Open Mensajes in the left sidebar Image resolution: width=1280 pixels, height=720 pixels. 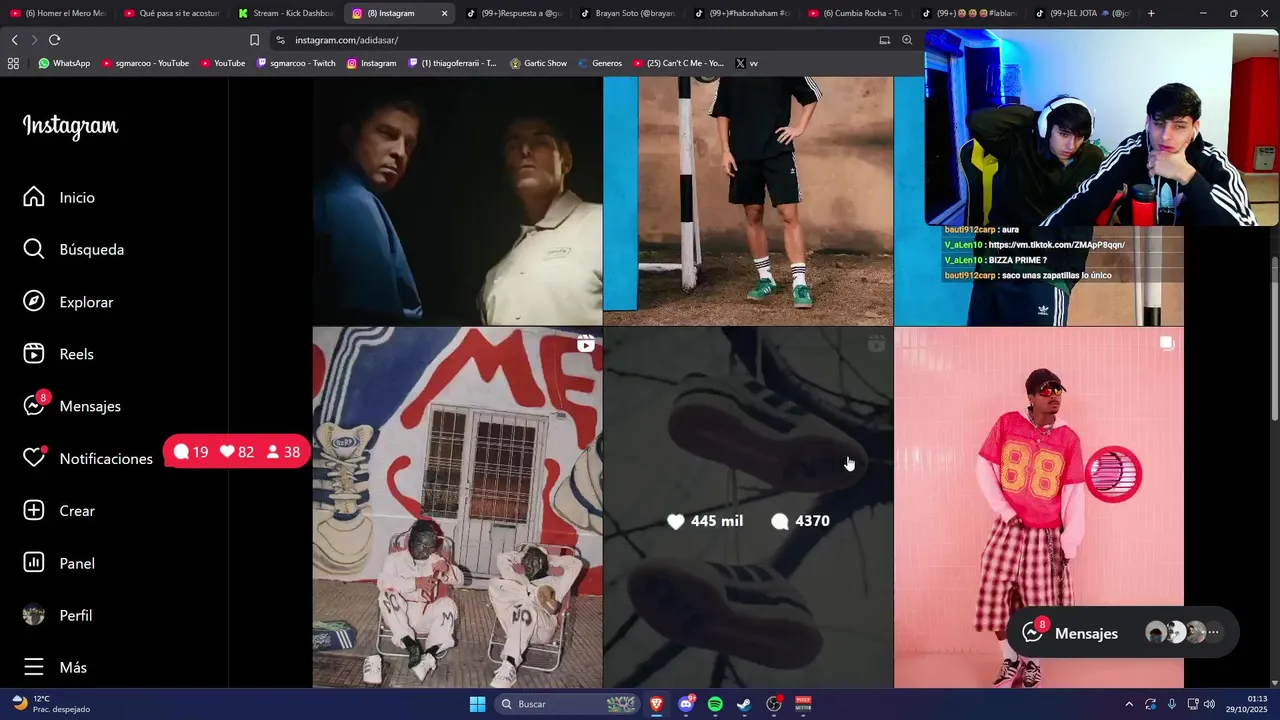point(72,406)
